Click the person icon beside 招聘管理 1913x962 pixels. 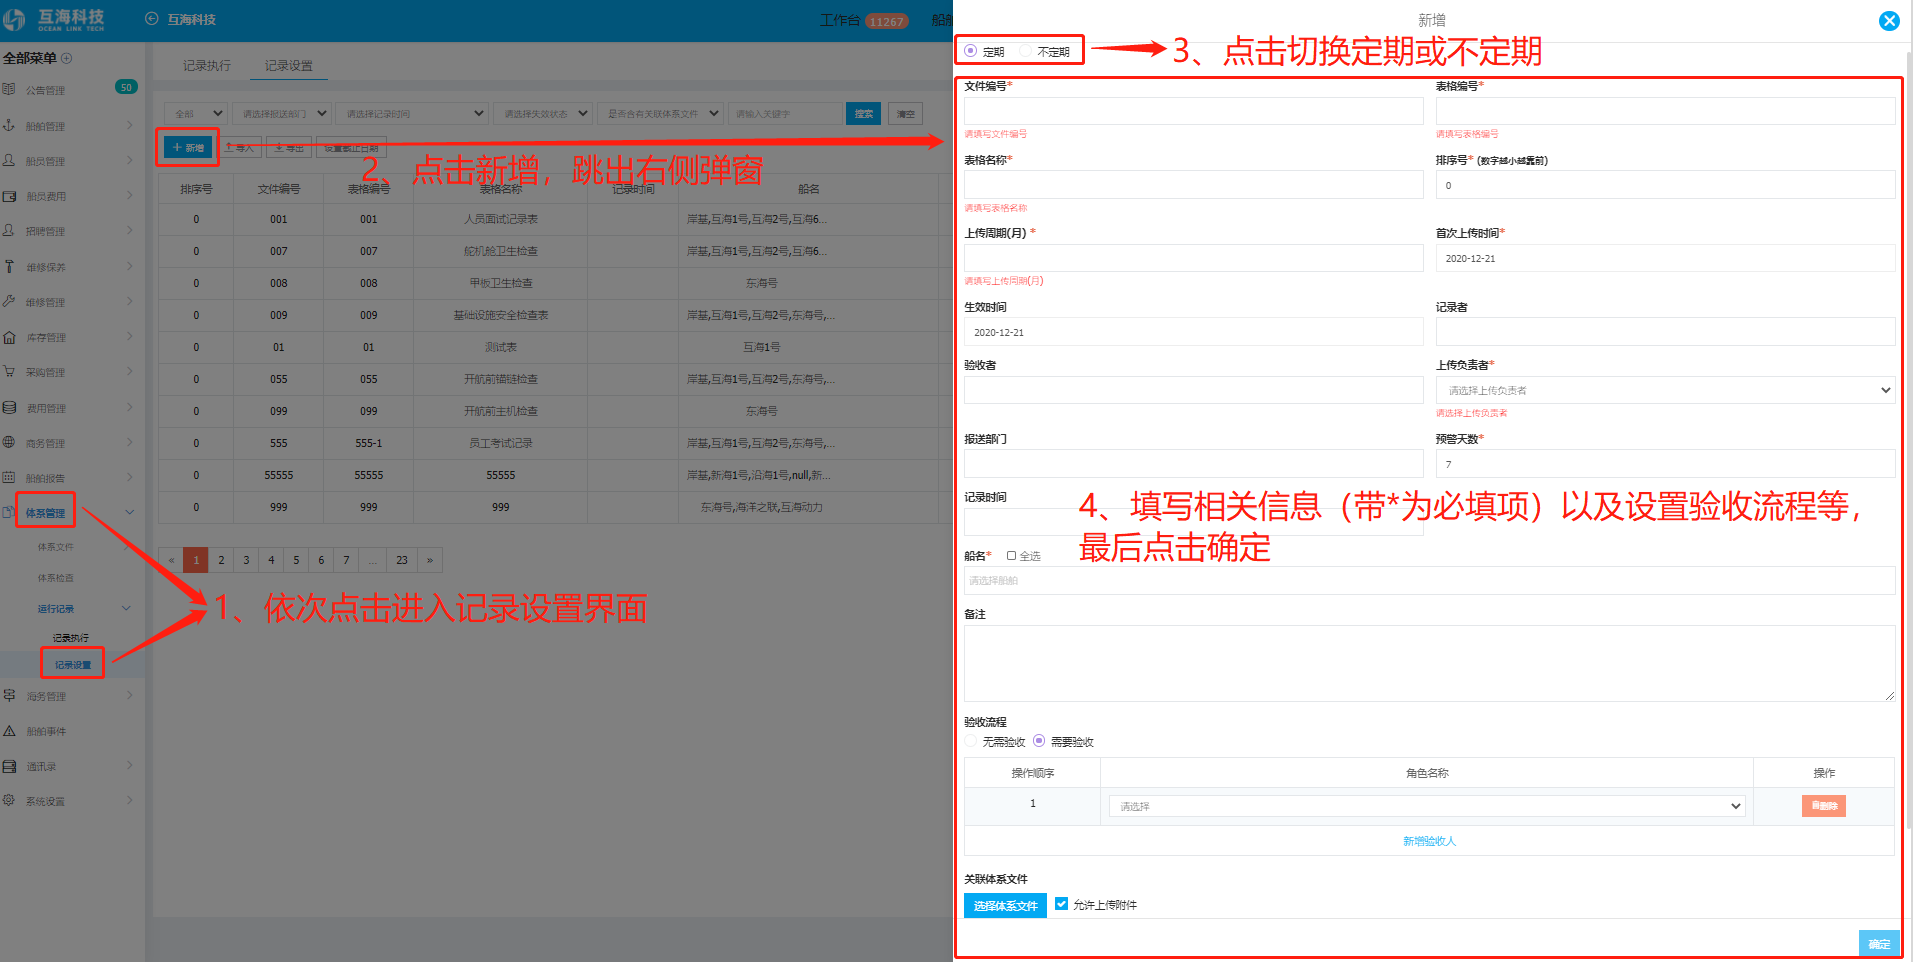pos(9,230)
